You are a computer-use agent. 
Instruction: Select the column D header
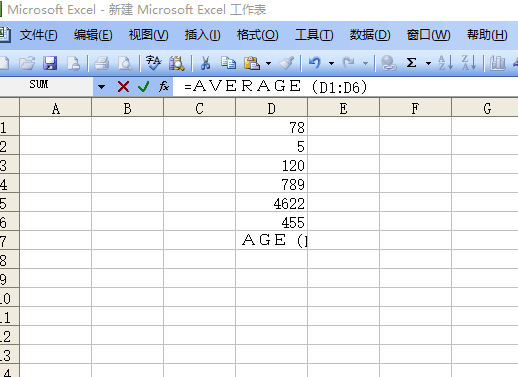(x=271, y=108)
